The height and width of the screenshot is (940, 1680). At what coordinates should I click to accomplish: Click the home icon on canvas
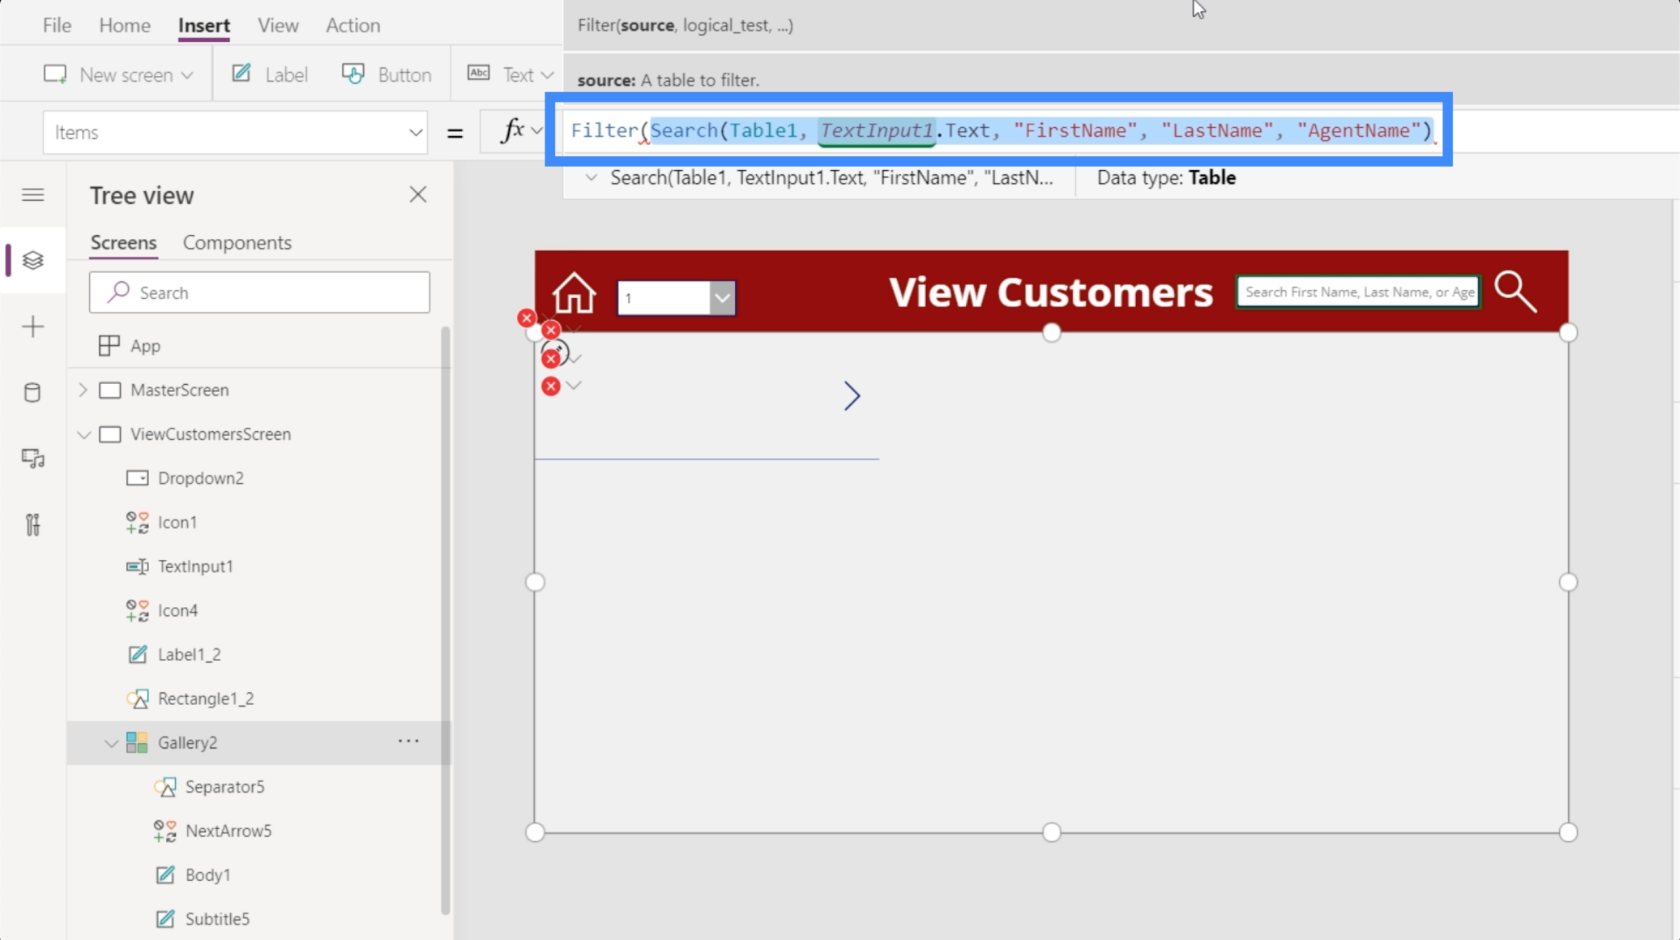pyautogui.click(x=574, y=293)
